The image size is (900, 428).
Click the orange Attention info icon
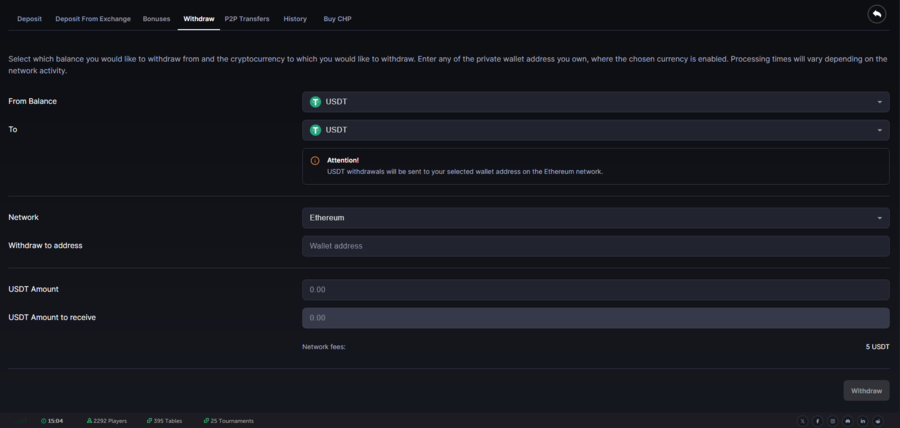pyautogui.click(x=315, y=161)
